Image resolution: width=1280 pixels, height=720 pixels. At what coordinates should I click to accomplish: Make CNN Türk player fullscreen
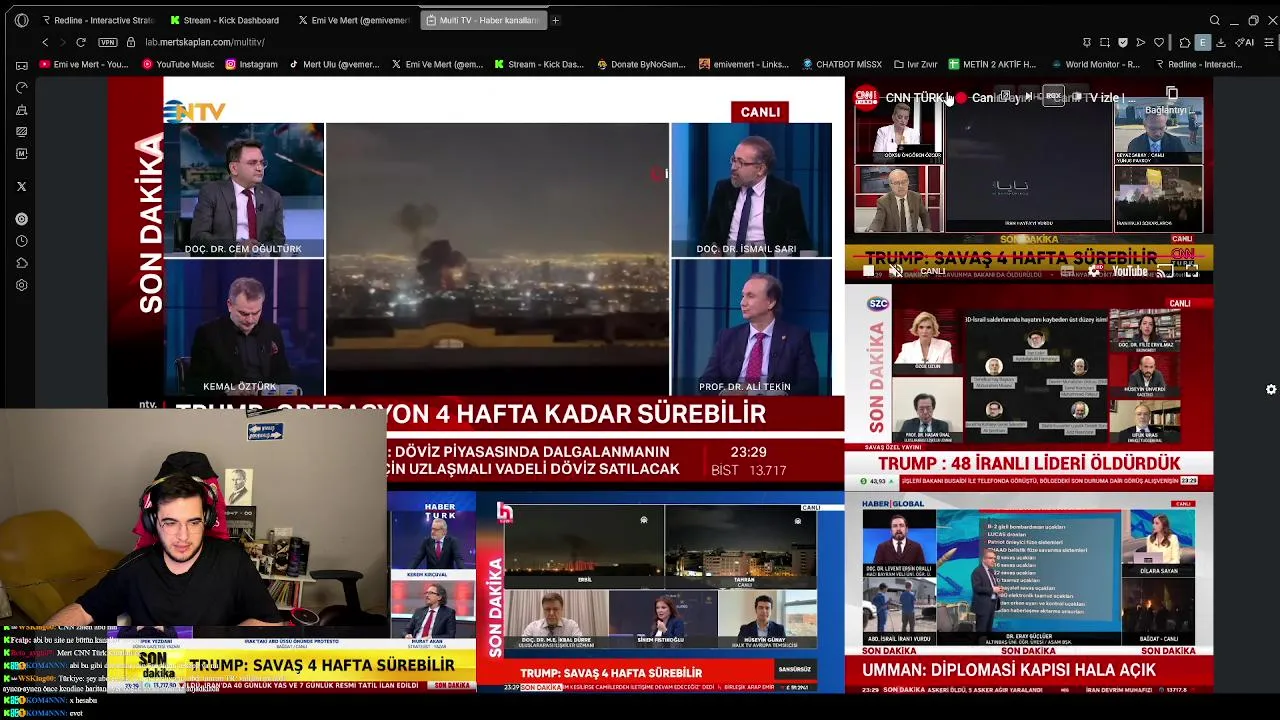pyautogui.click(x=1192, y=271)
